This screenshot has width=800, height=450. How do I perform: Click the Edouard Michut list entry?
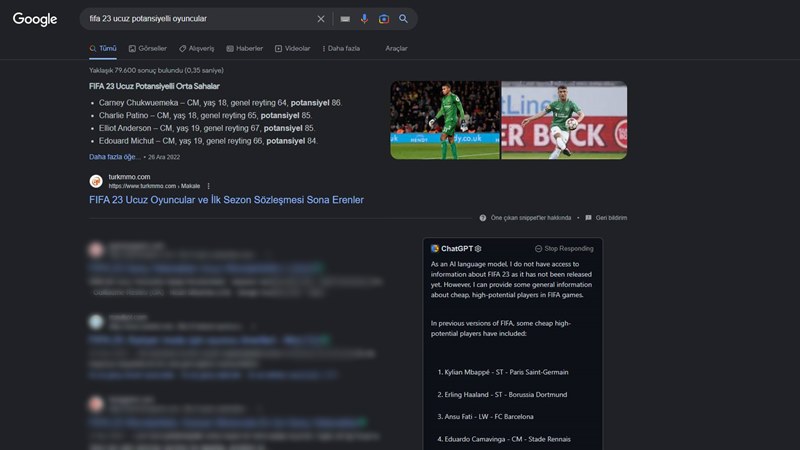point(208,141)
